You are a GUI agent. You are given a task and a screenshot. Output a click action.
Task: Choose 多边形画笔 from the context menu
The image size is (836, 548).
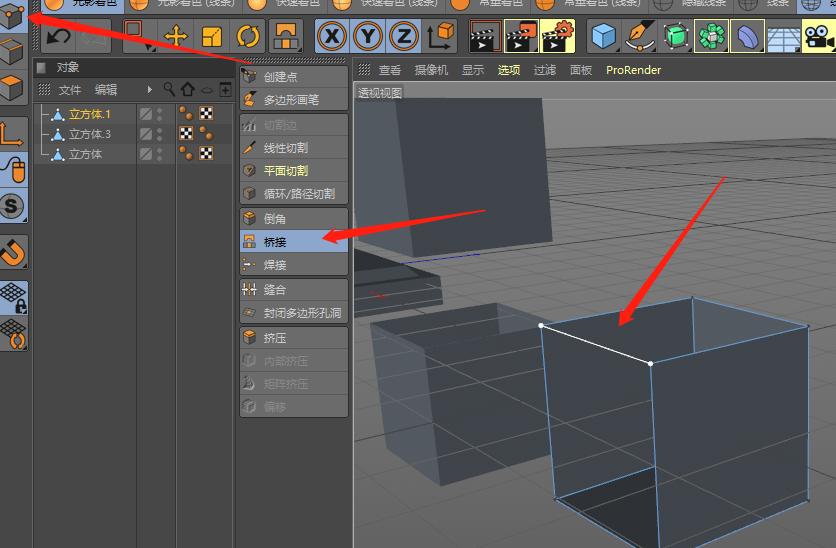click(x=294, y=100)
